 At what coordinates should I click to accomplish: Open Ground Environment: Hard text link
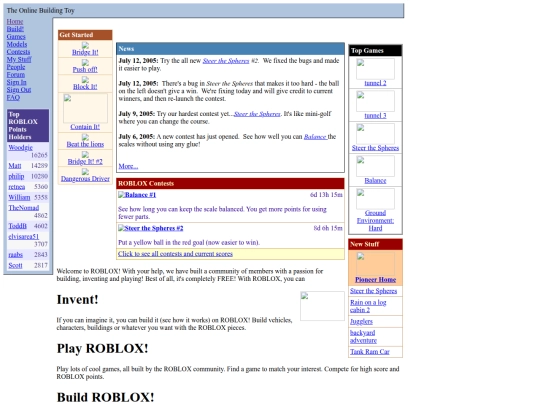click(375, 220)
